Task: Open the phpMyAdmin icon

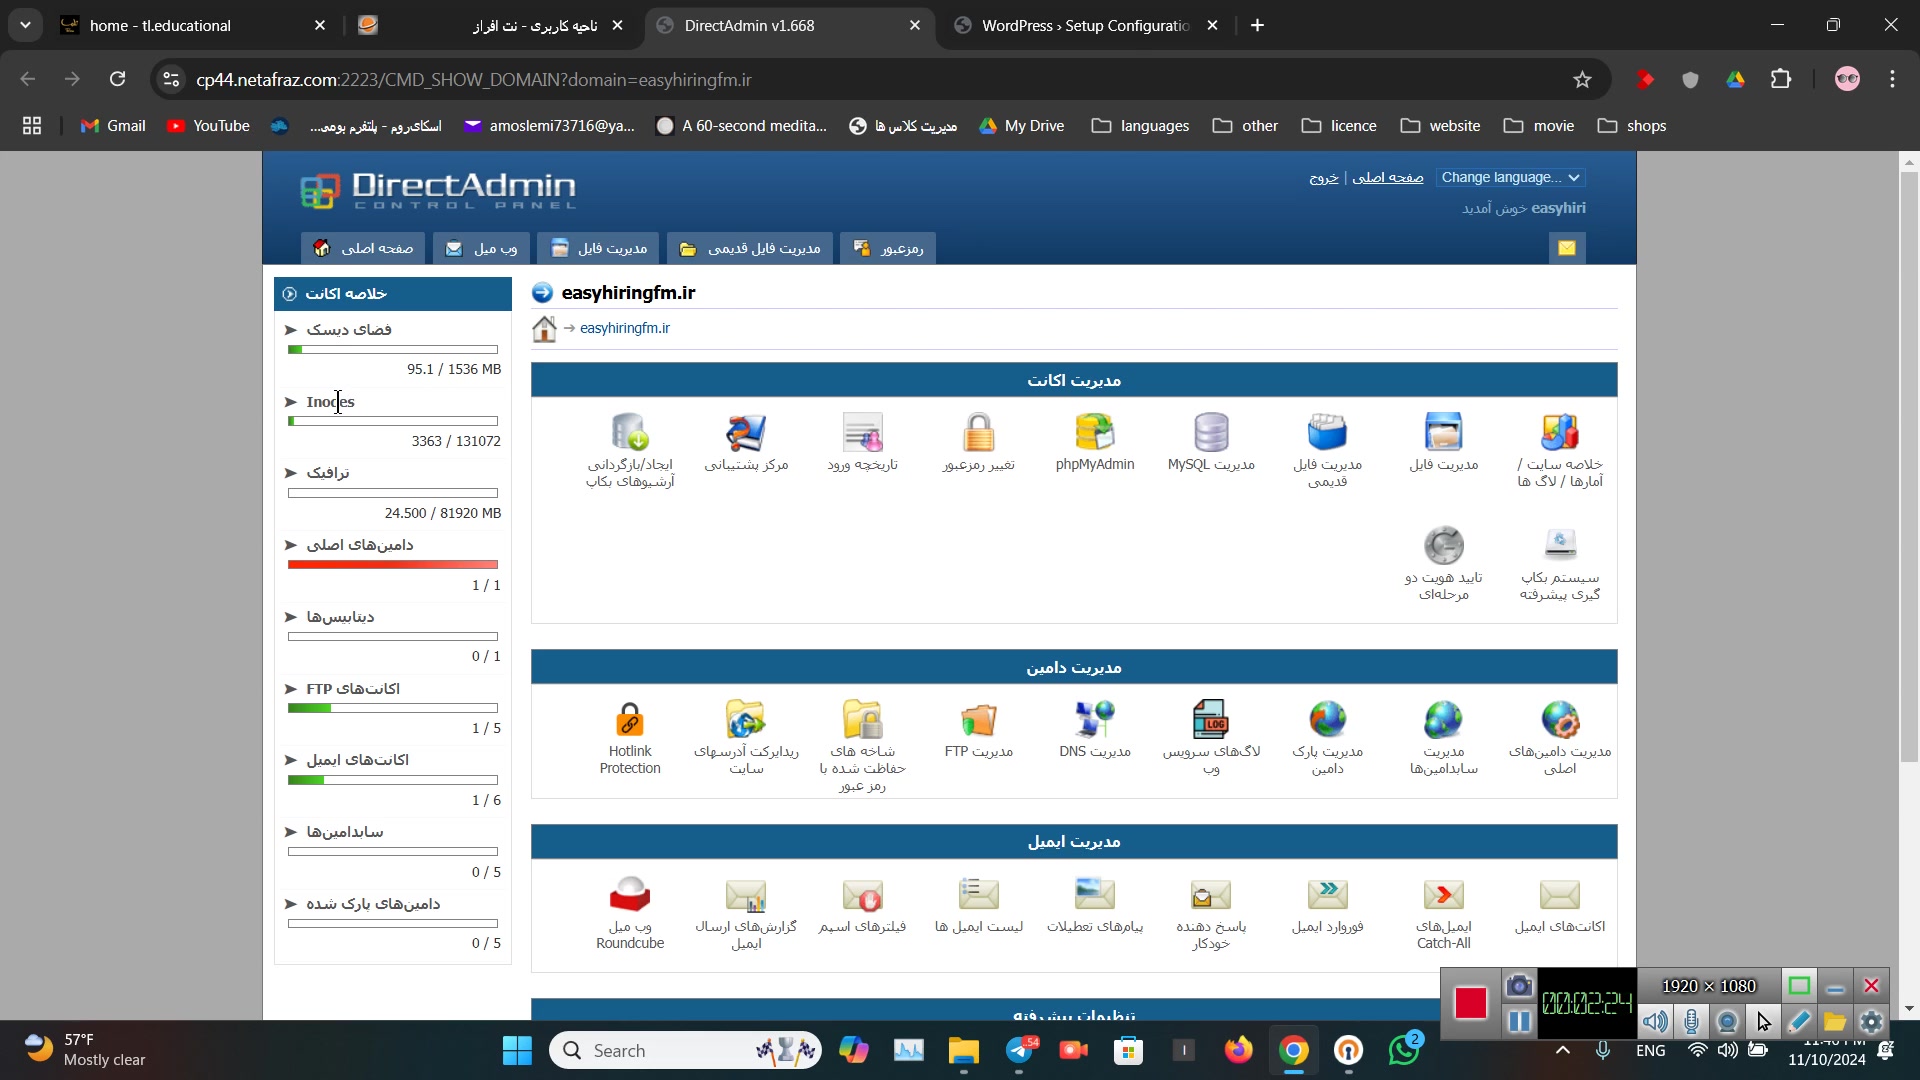Action: [1094, 433]
